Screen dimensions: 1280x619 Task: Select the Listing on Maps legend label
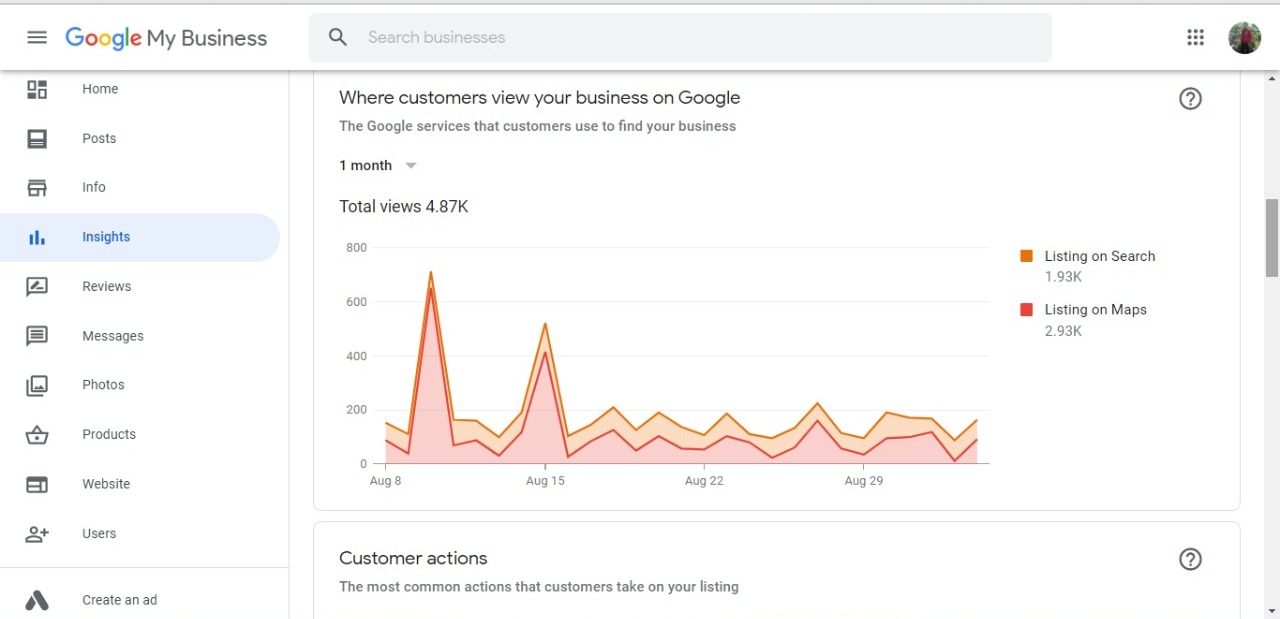click(1096, 310)
